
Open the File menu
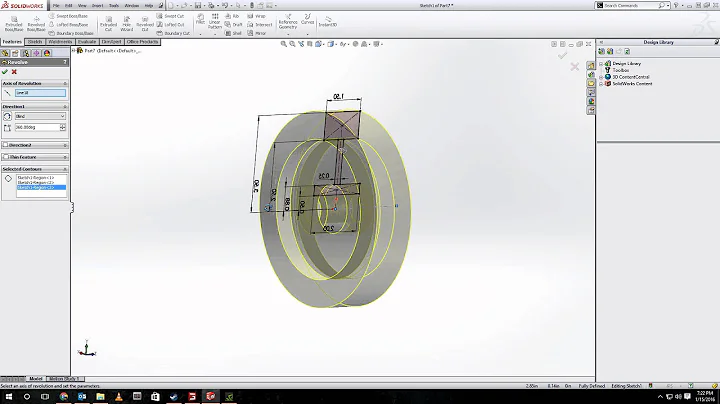point(56,6)
